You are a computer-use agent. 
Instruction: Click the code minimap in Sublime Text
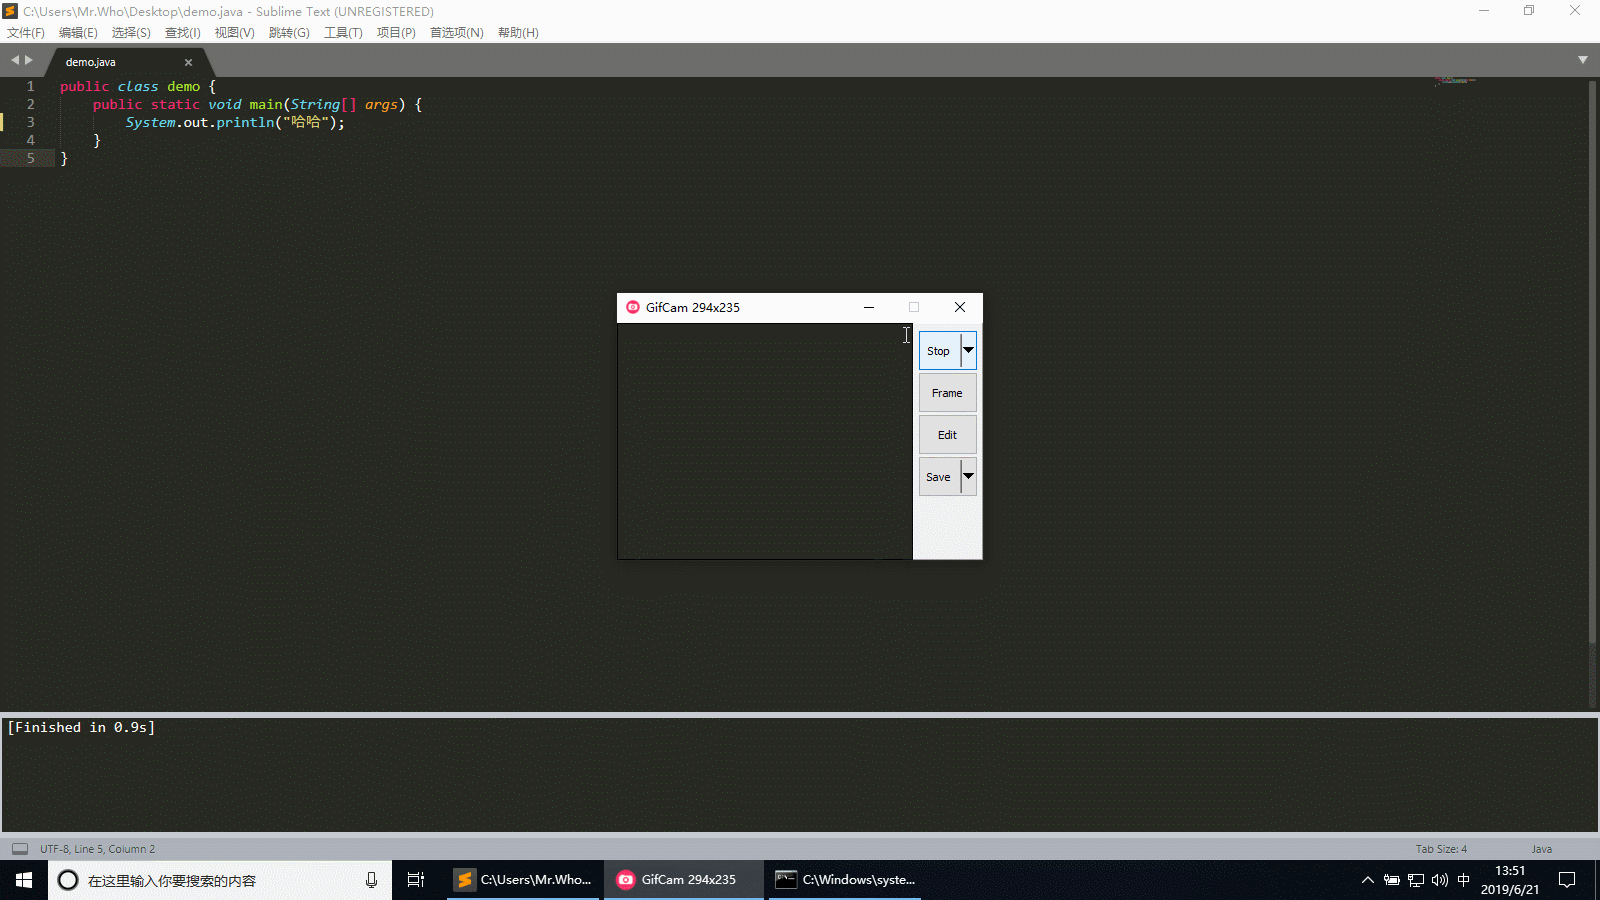coord(1456,81)
